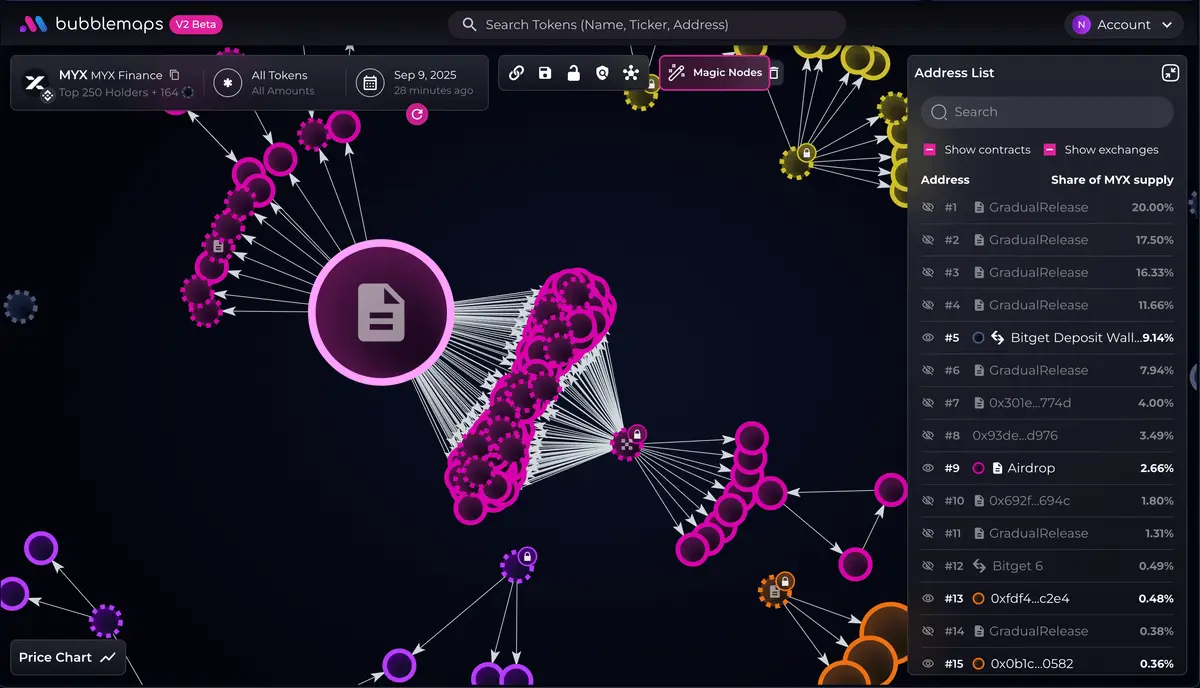This screenshot has height=688, width=1200.
Task: Click the yellow dashed node with lock badge
Action: (x=797, y=161)
